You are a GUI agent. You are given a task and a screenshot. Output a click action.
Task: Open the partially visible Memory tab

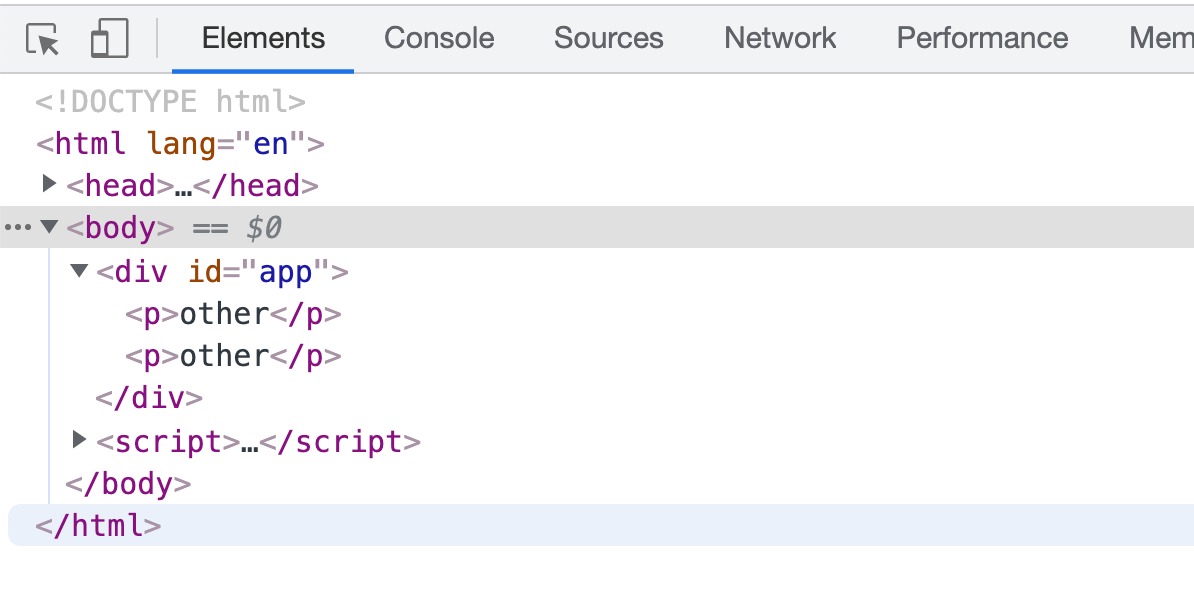[1161, 38]
